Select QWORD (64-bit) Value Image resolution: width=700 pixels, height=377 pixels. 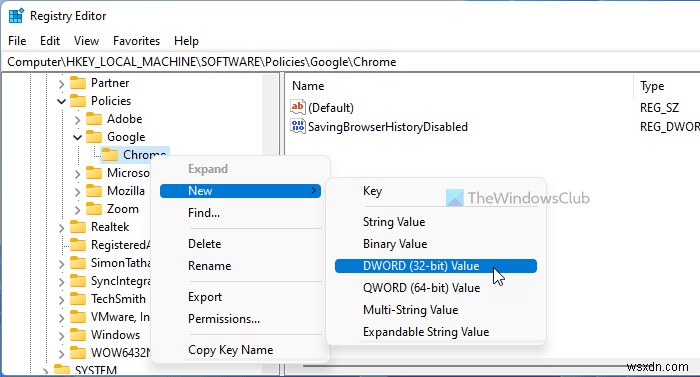coord(436,288)
